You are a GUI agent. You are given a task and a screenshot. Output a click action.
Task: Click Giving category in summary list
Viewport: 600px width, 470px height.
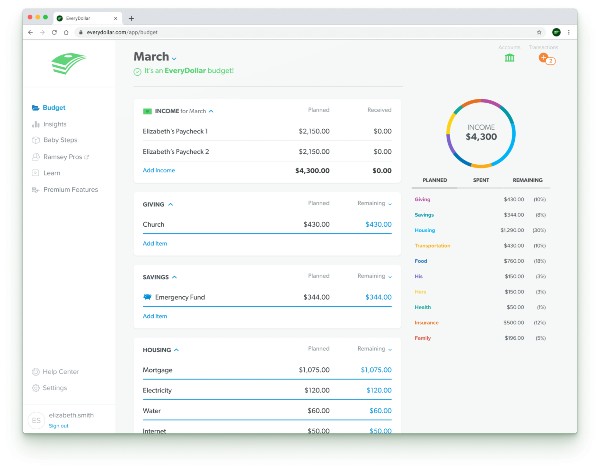point(422,199)
